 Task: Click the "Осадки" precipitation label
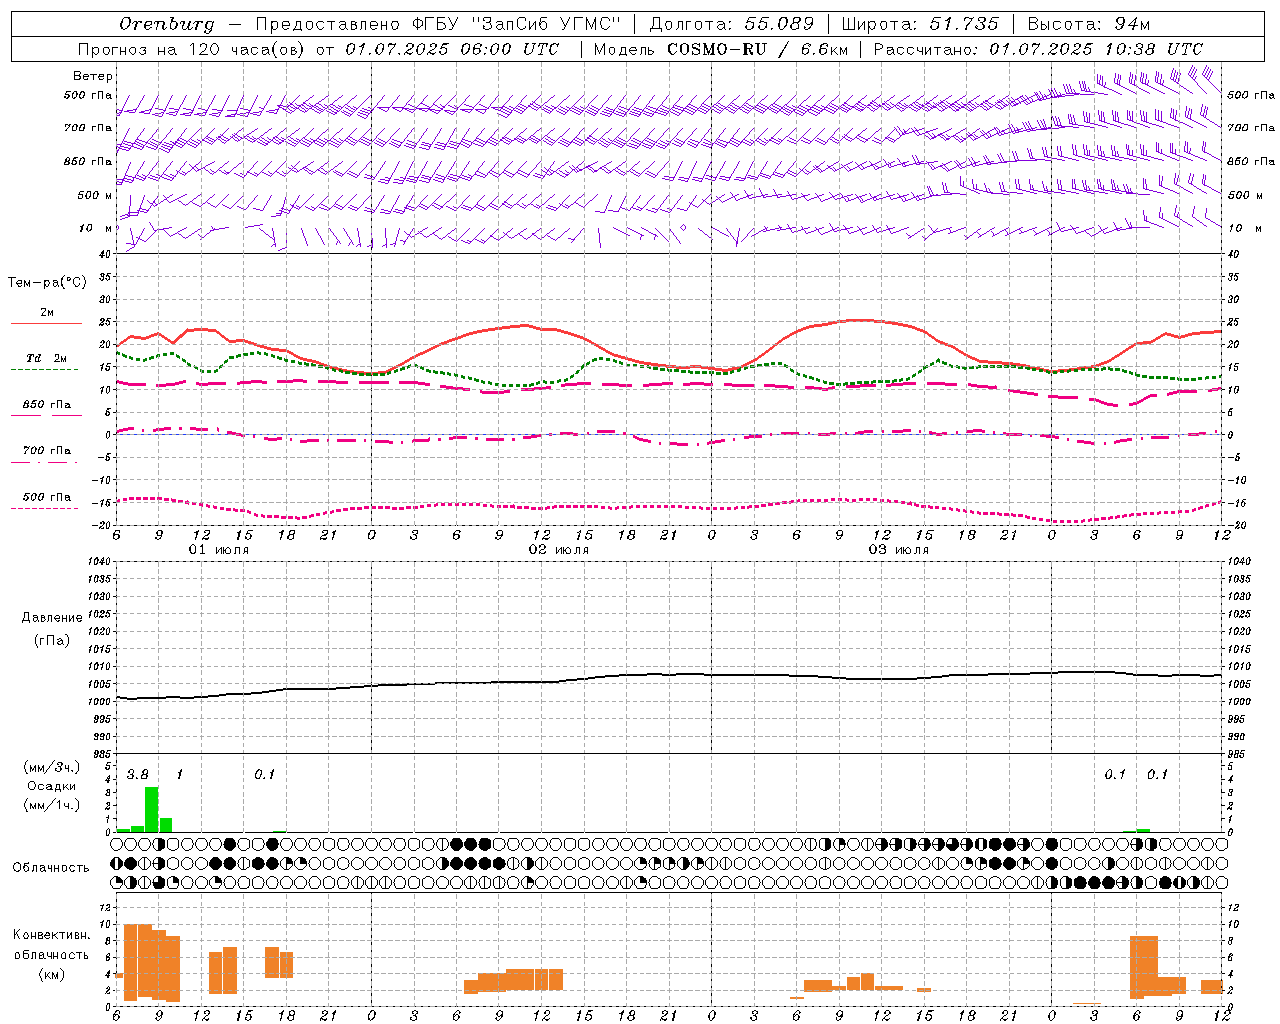point(52,786)
